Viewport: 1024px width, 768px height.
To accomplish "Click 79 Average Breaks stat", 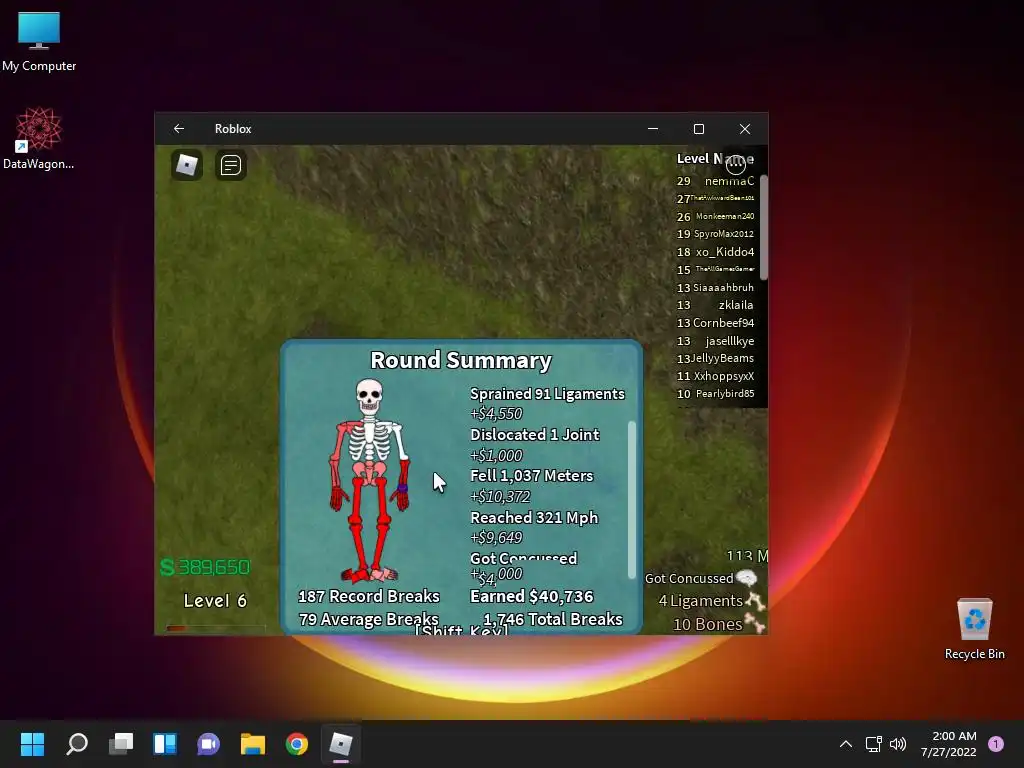I will (369, 619).
